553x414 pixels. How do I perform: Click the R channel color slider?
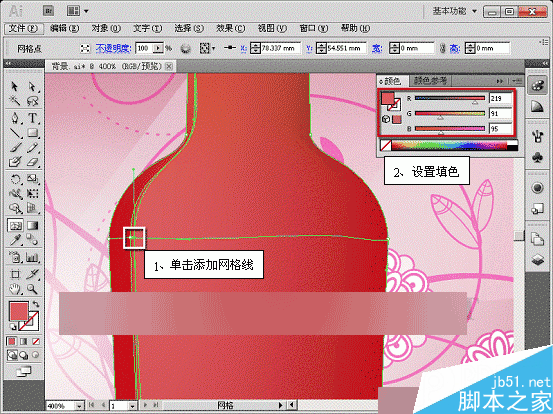[450, 98]
